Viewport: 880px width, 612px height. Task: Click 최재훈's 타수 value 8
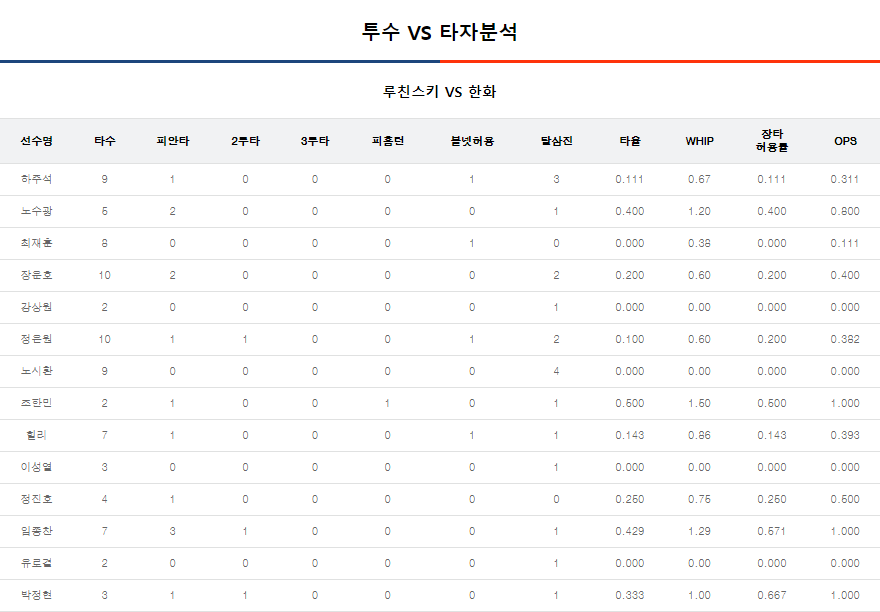point(104,243)
